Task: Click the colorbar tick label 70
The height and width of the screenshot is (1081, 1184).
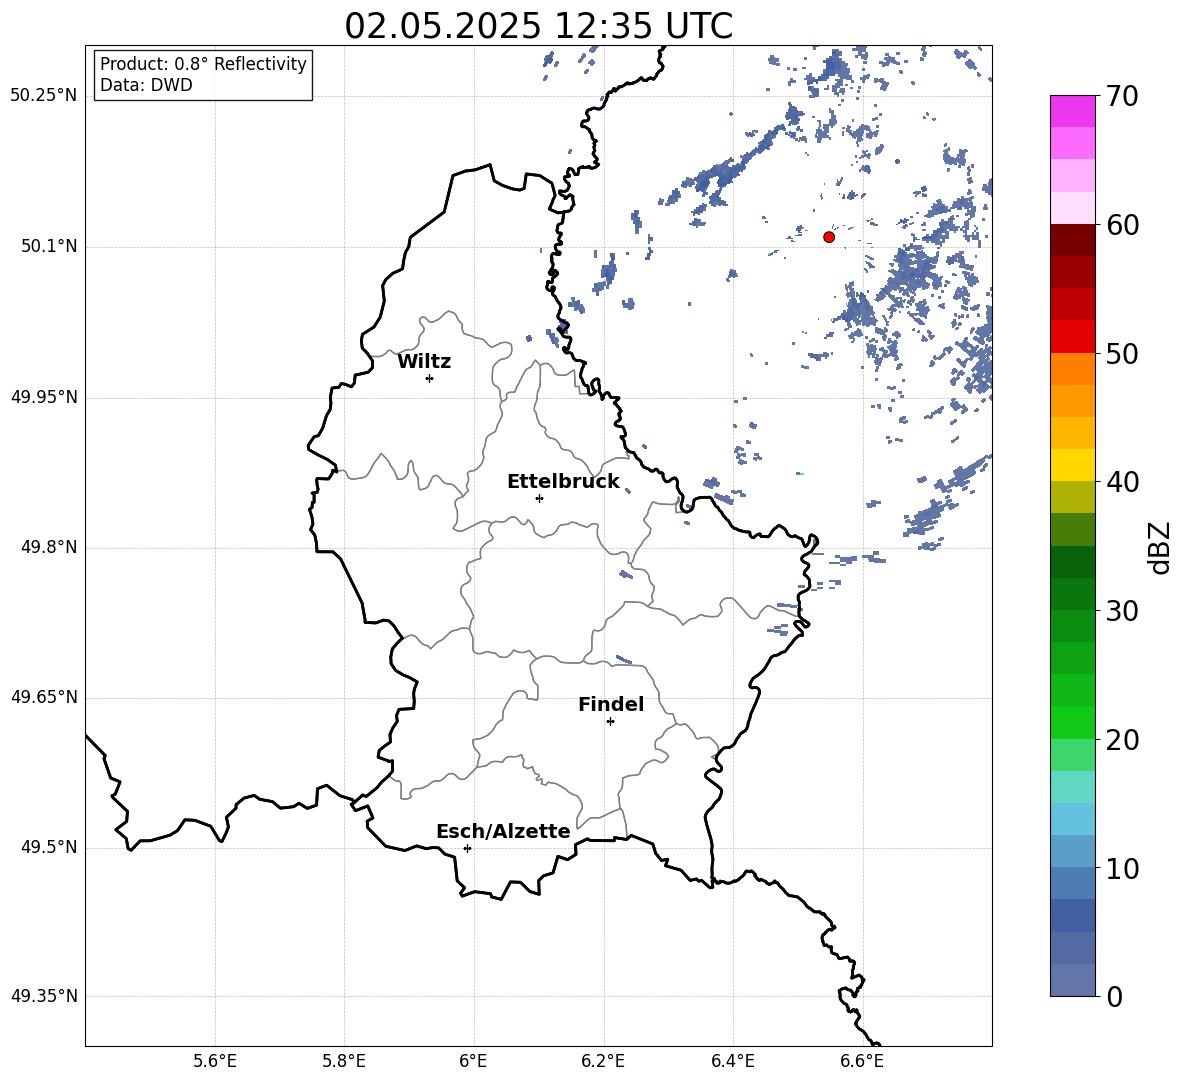Action: pyautogui.click(x=1121, y=96)
